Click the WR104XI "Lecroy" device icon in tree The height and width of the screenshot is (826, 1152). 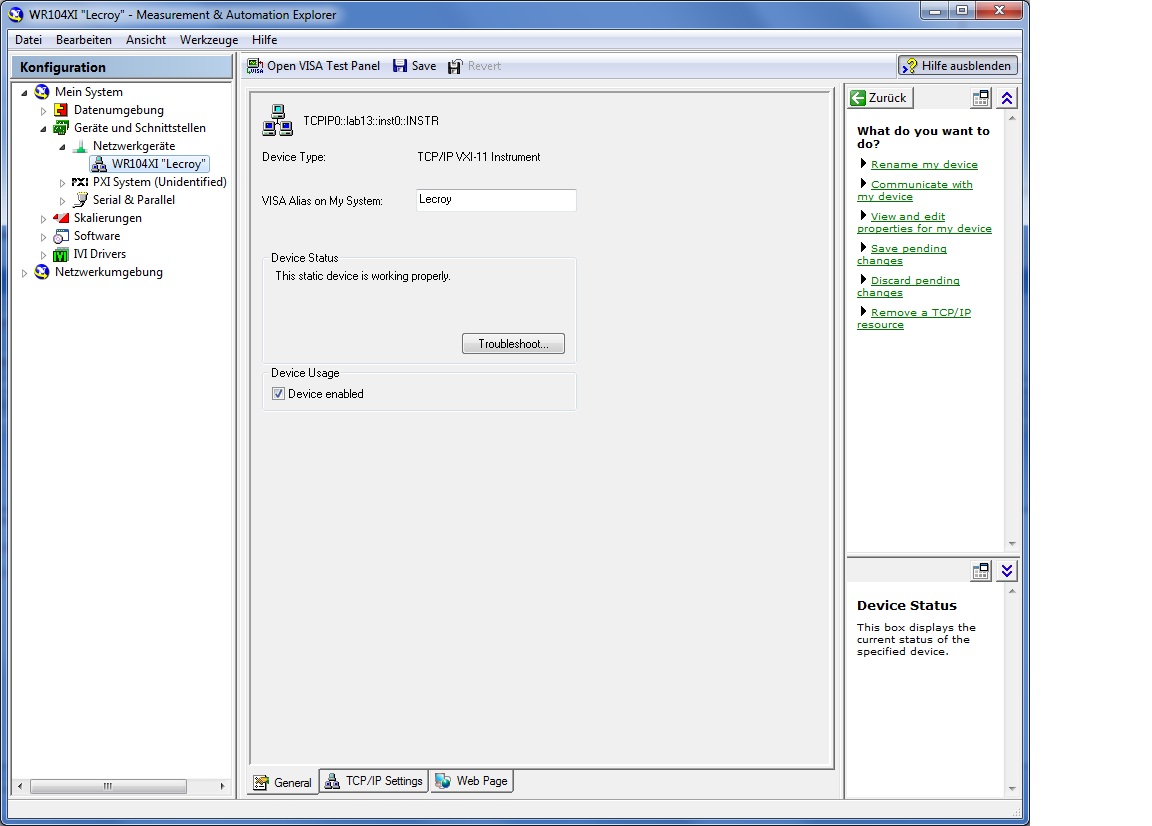tap(99, 164)
